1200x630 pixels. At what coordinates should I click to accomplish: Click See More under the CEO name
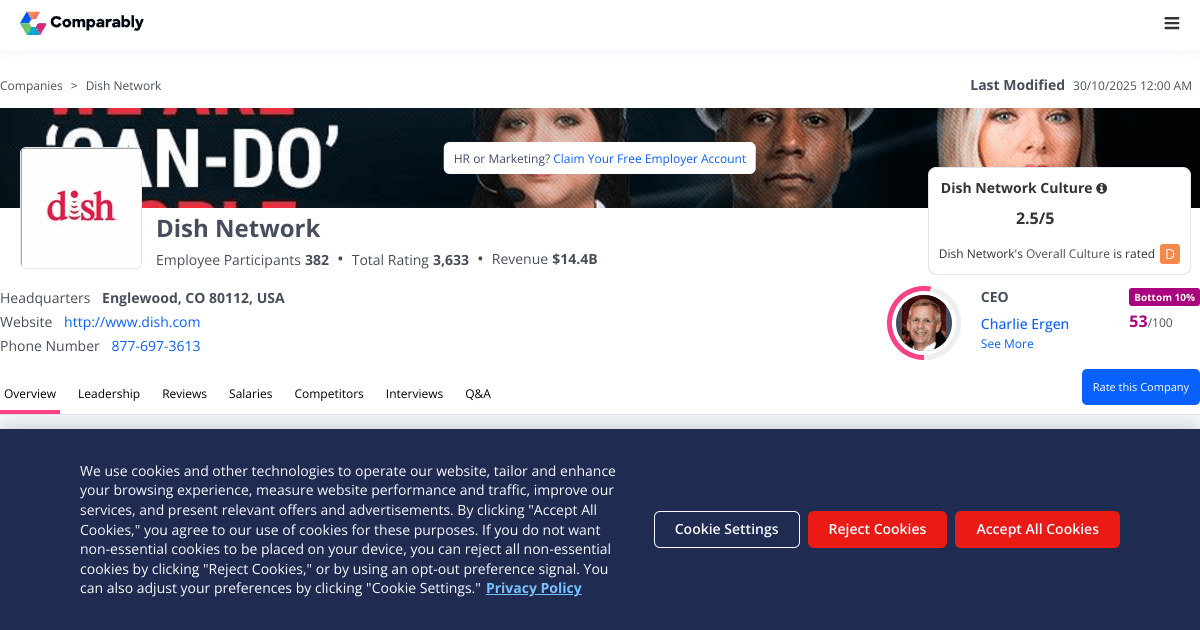[x=1007, y=344]
